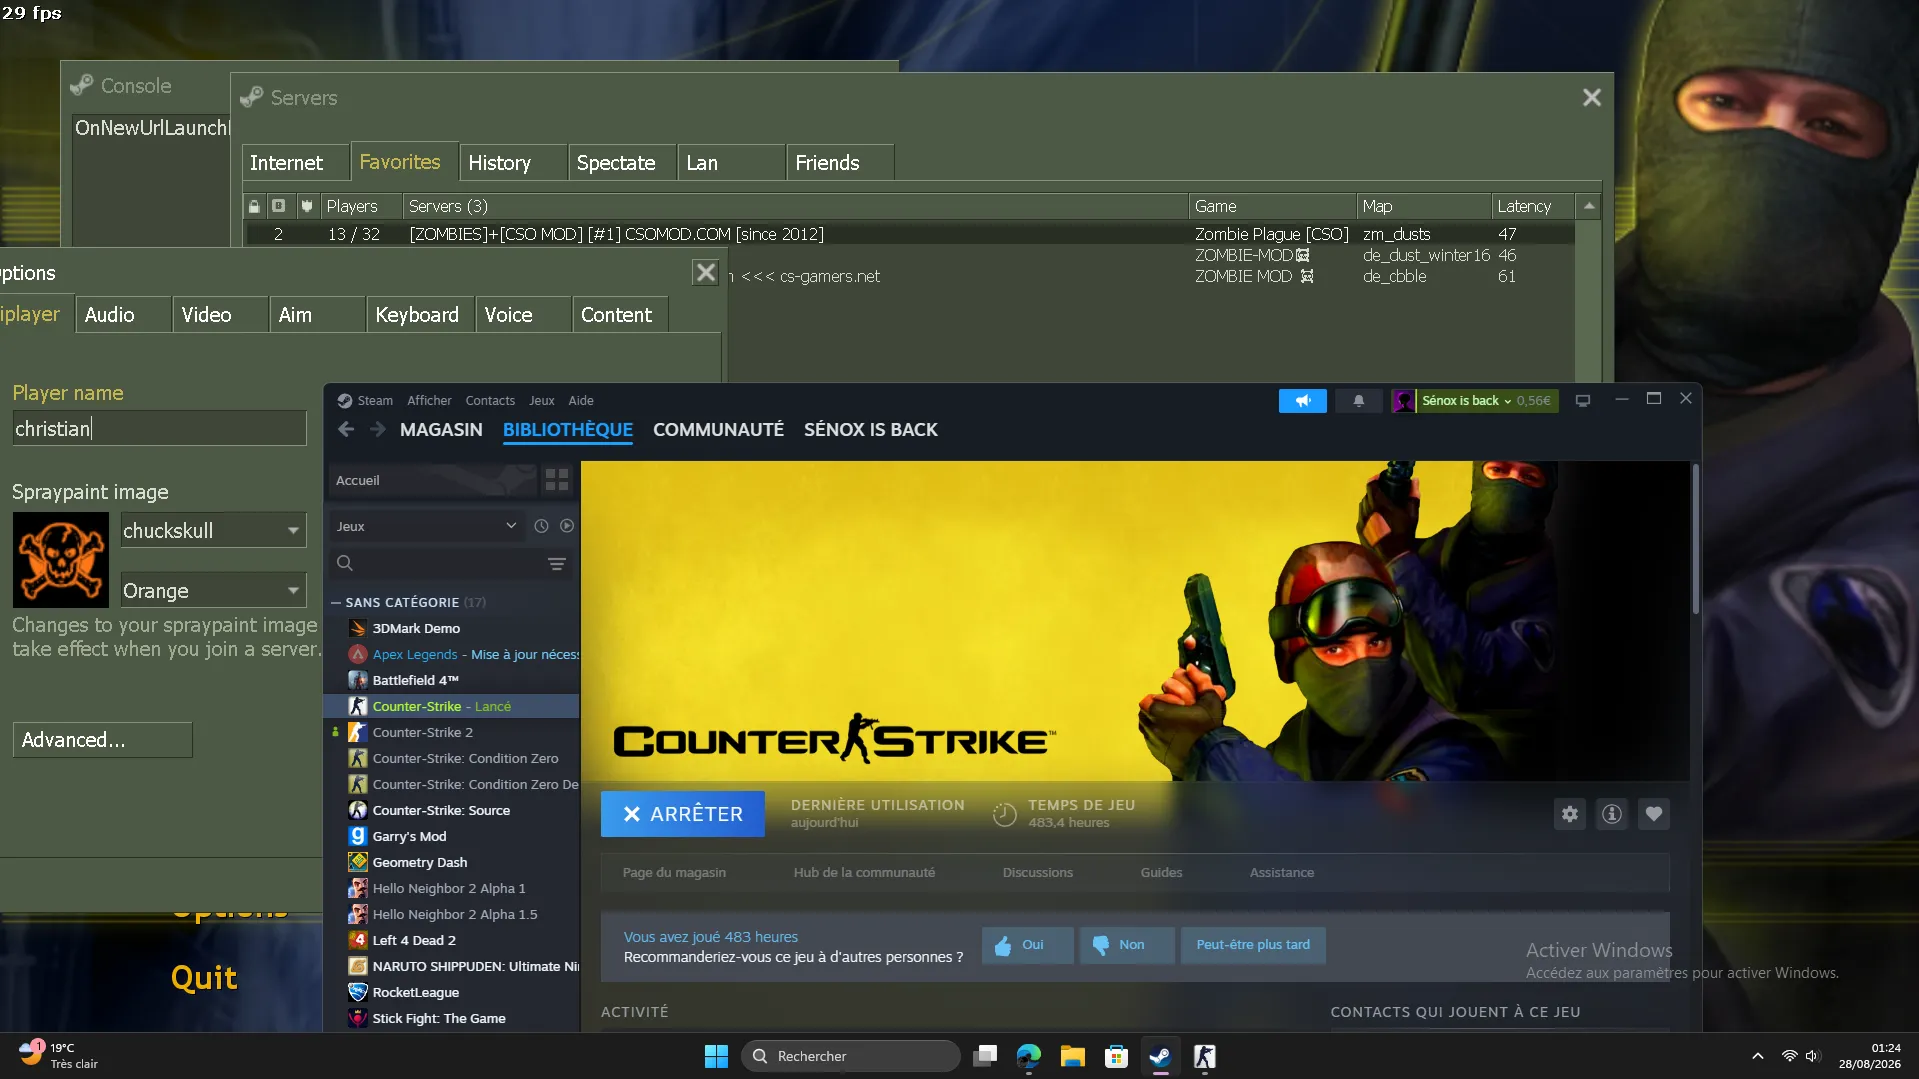This screenshot has height=1079, width=1919.
Task: Sort servers by Latency column
Action: click(1532, 206)
